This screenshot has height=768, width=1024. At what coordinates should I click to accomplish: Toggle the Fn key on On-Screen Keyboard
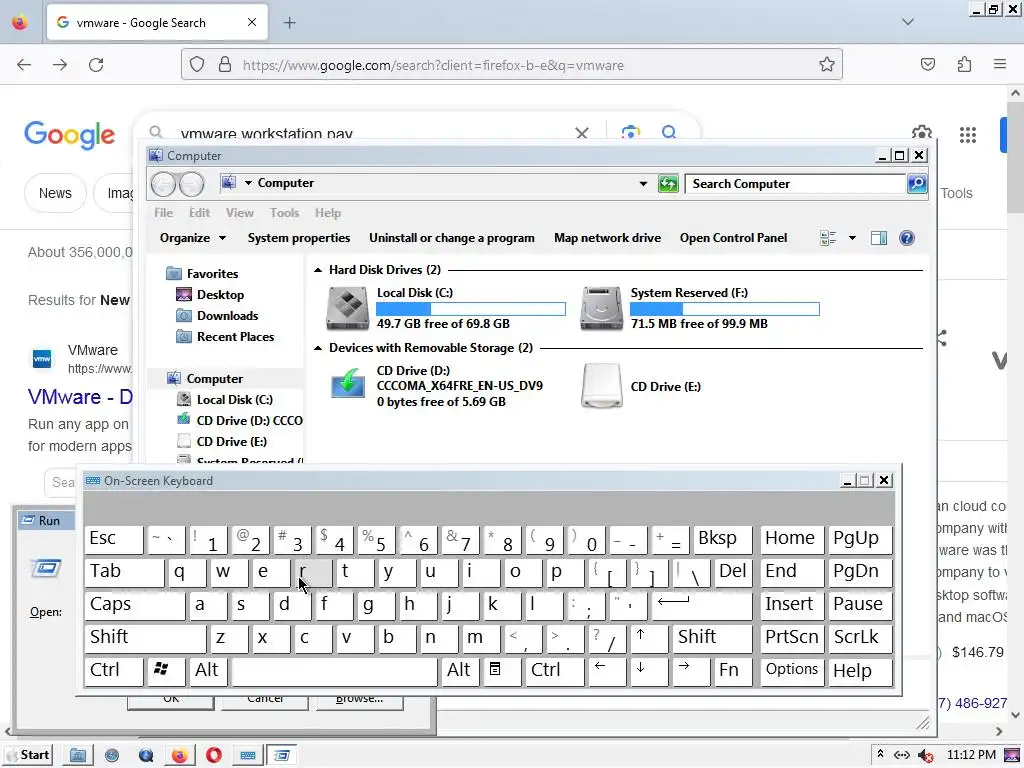pos(732,671)
